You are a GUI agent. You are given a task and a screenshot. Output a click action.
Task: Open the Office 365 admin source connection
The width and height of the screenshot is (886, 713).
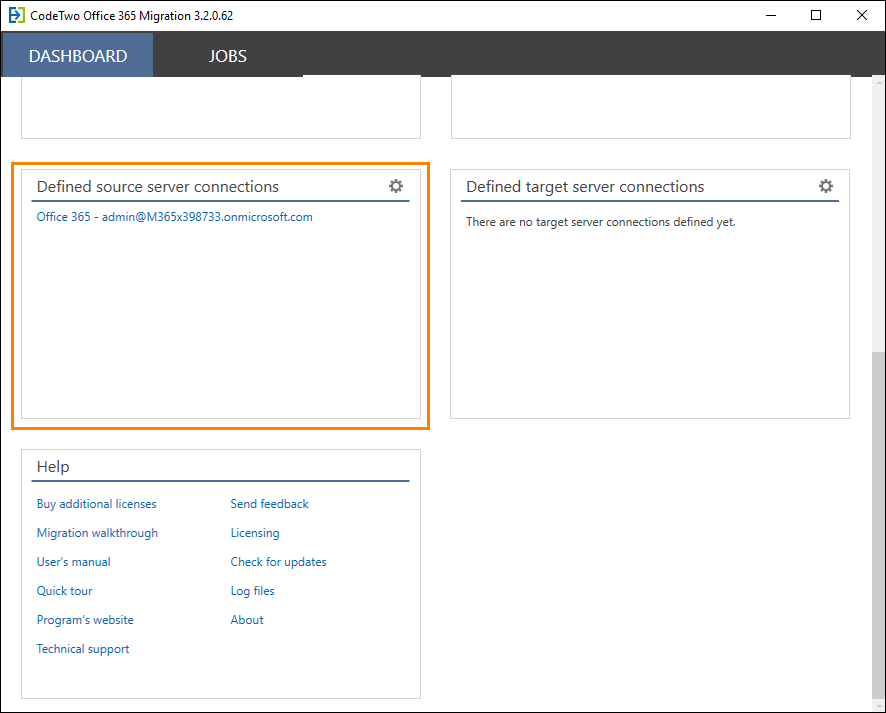click(x=175, y=217)
